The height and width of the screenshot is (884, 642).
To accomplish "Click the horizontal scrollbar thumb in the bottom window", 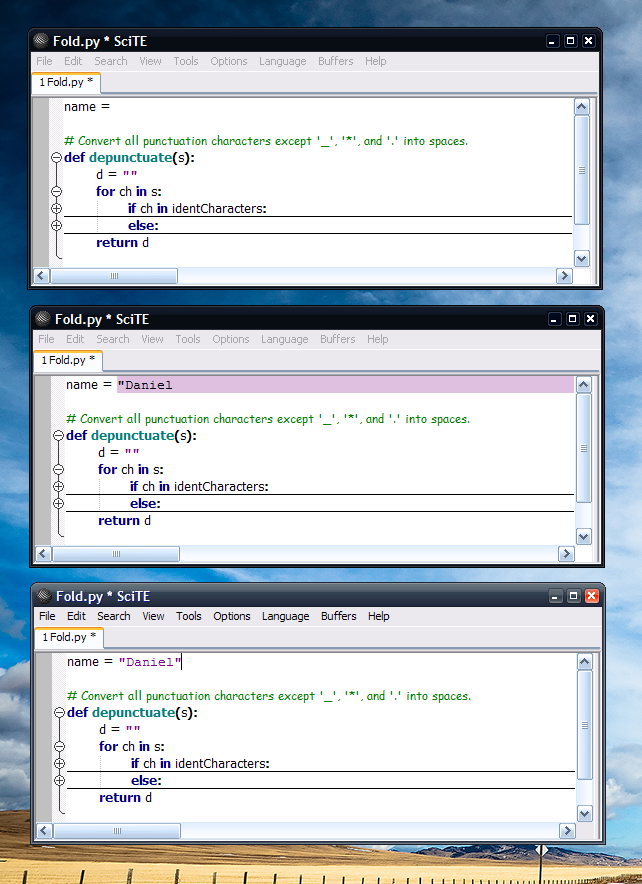I will [115, 830].
